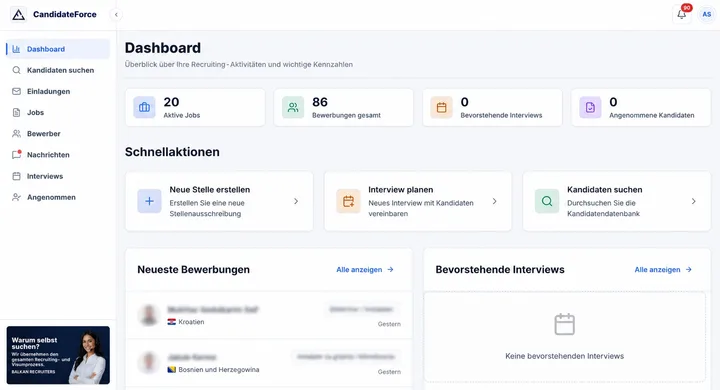Click the people icon of Bewerbungen gesamt

pyautogui.click(x=293, y=107)
